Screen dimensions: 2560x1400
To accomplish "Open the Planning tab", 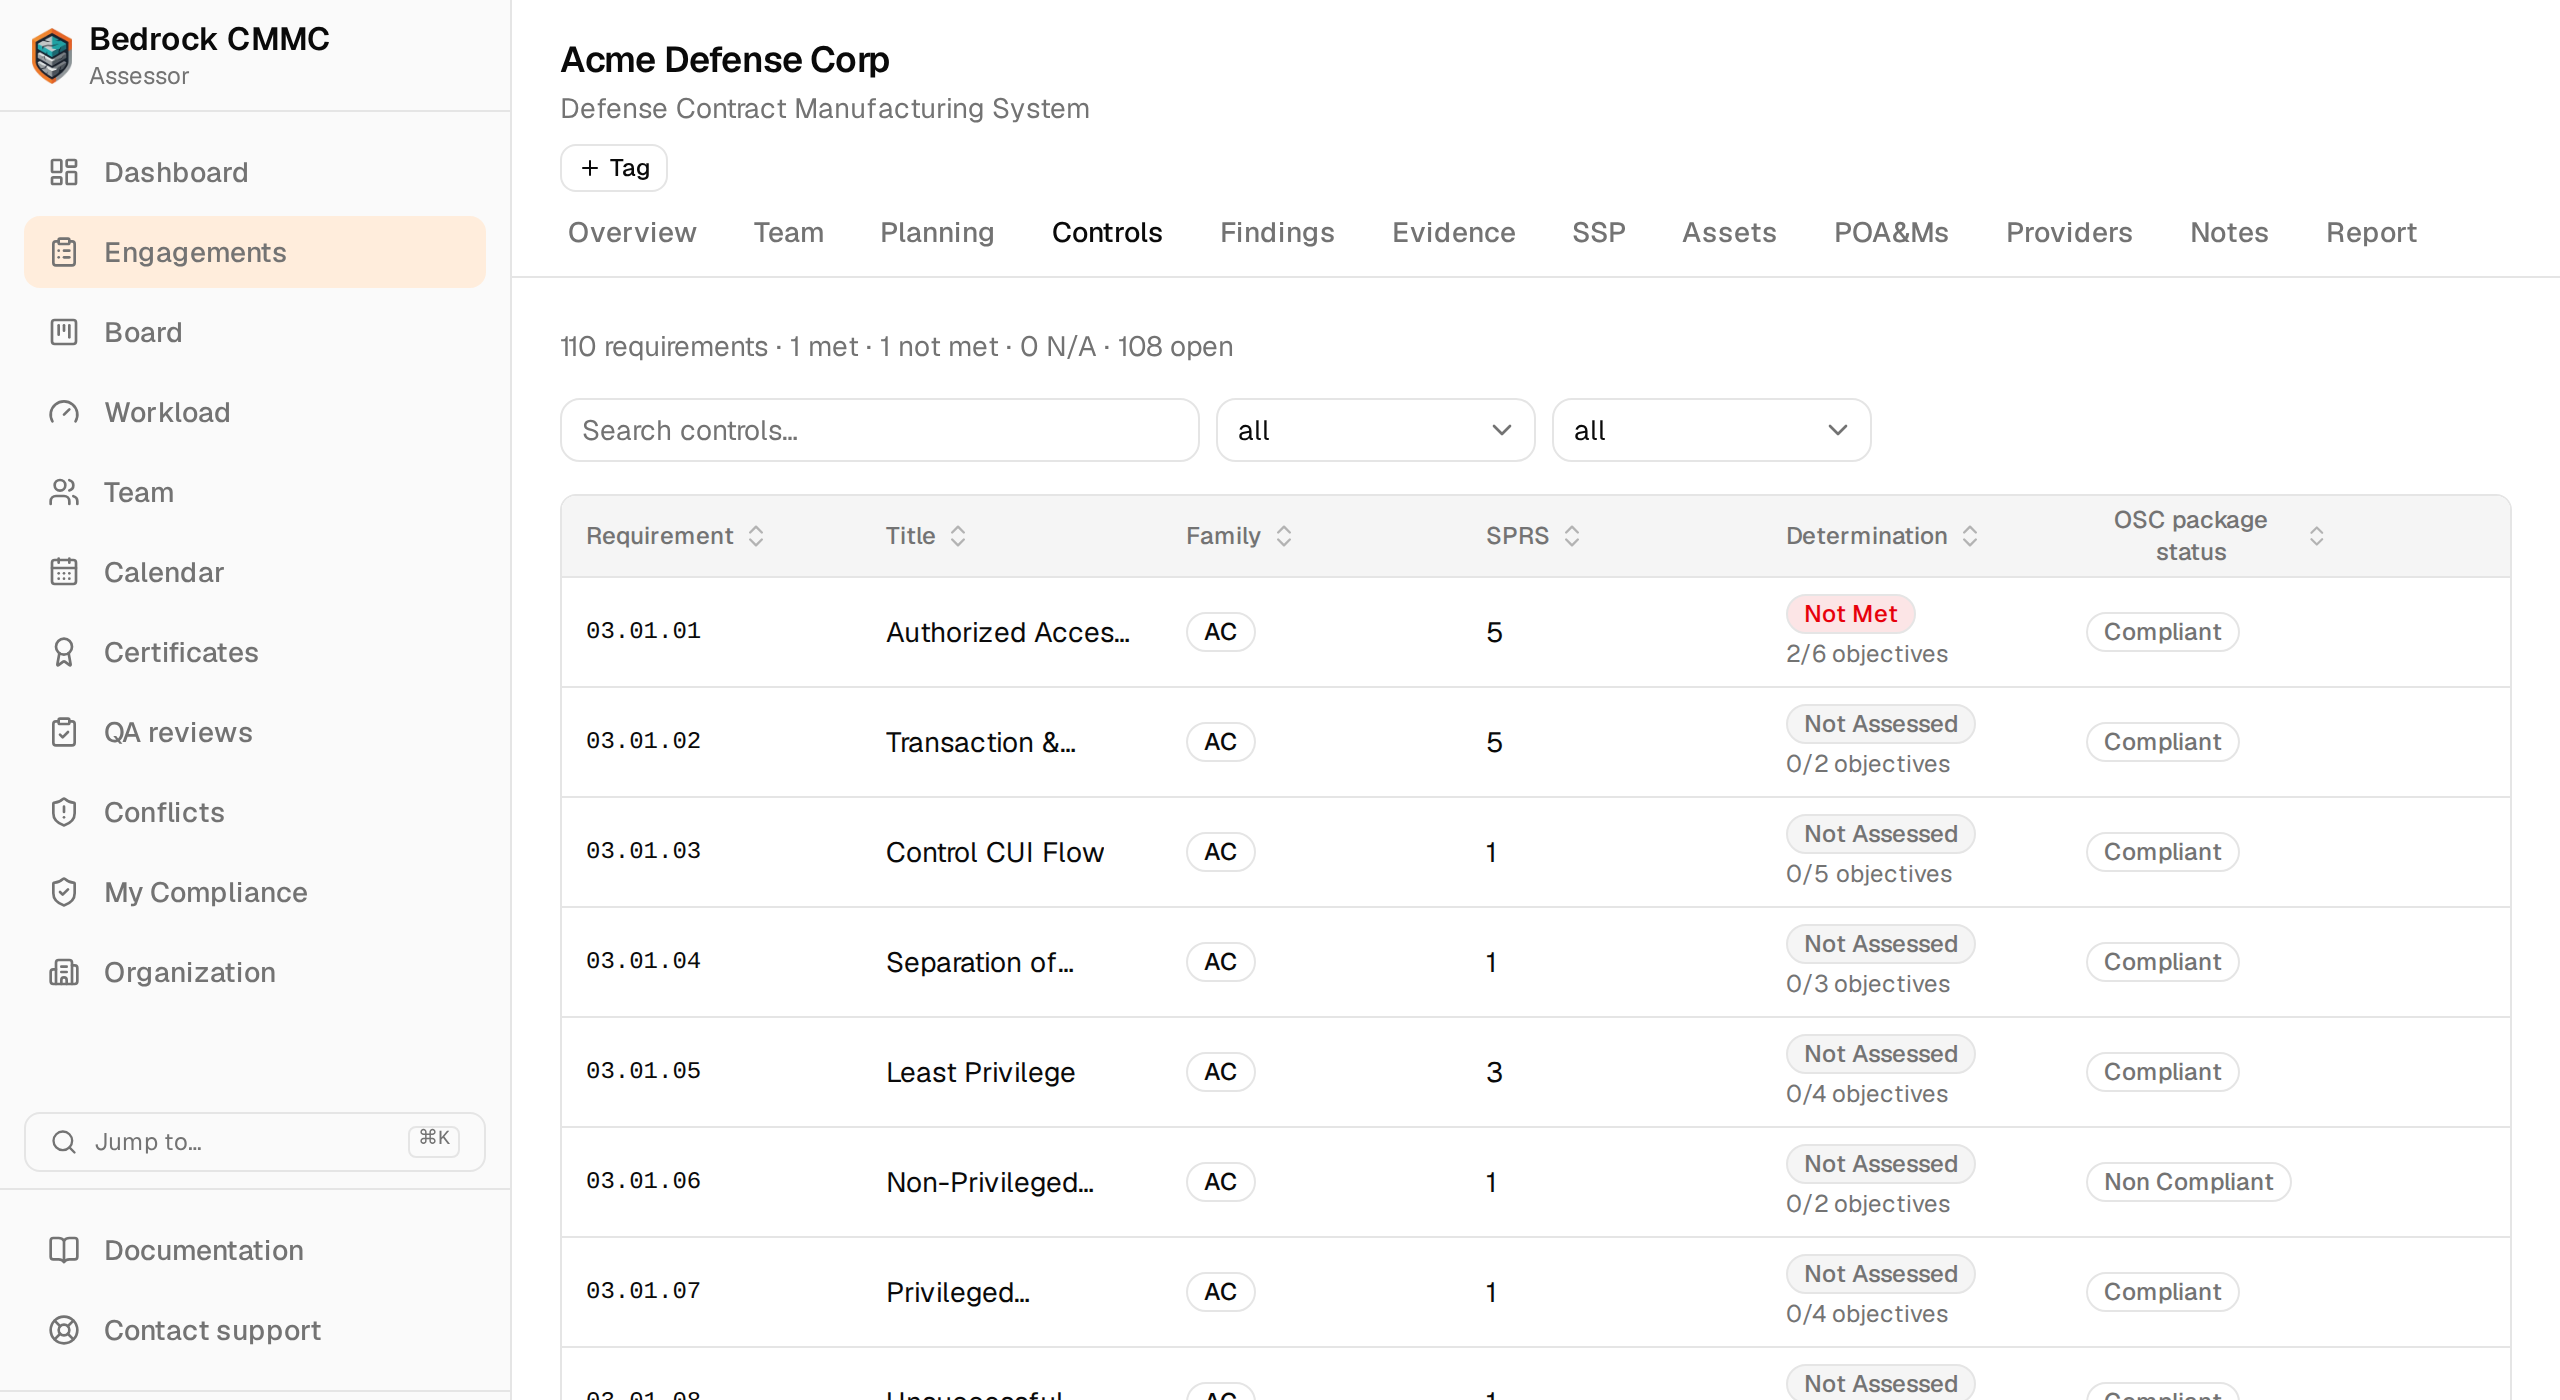I will pyautogui.click(x=937, y=232).
